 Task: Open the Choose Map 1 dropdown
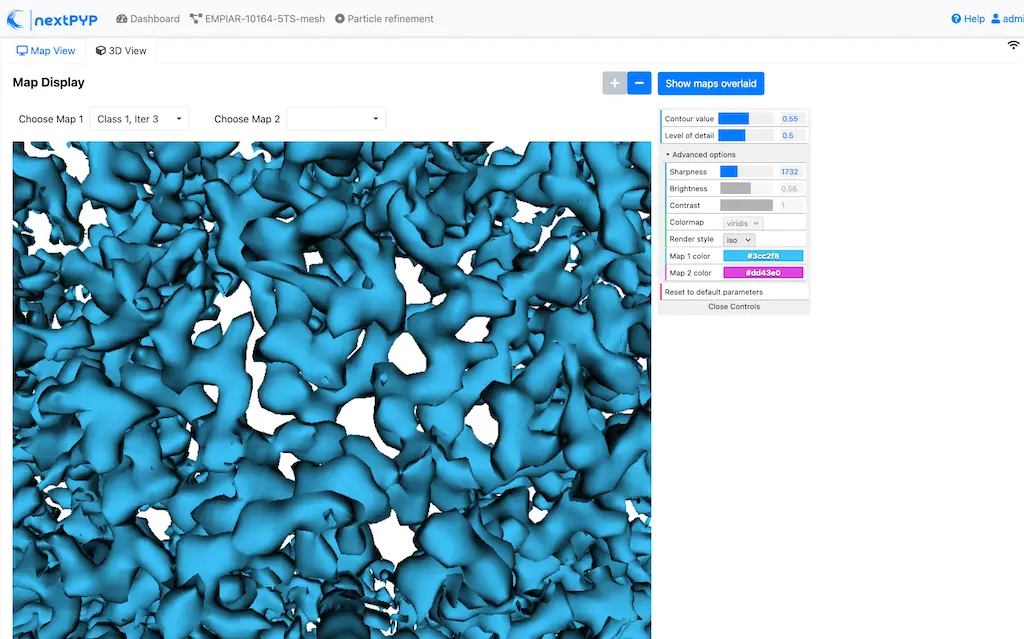(x=140, y=118)
